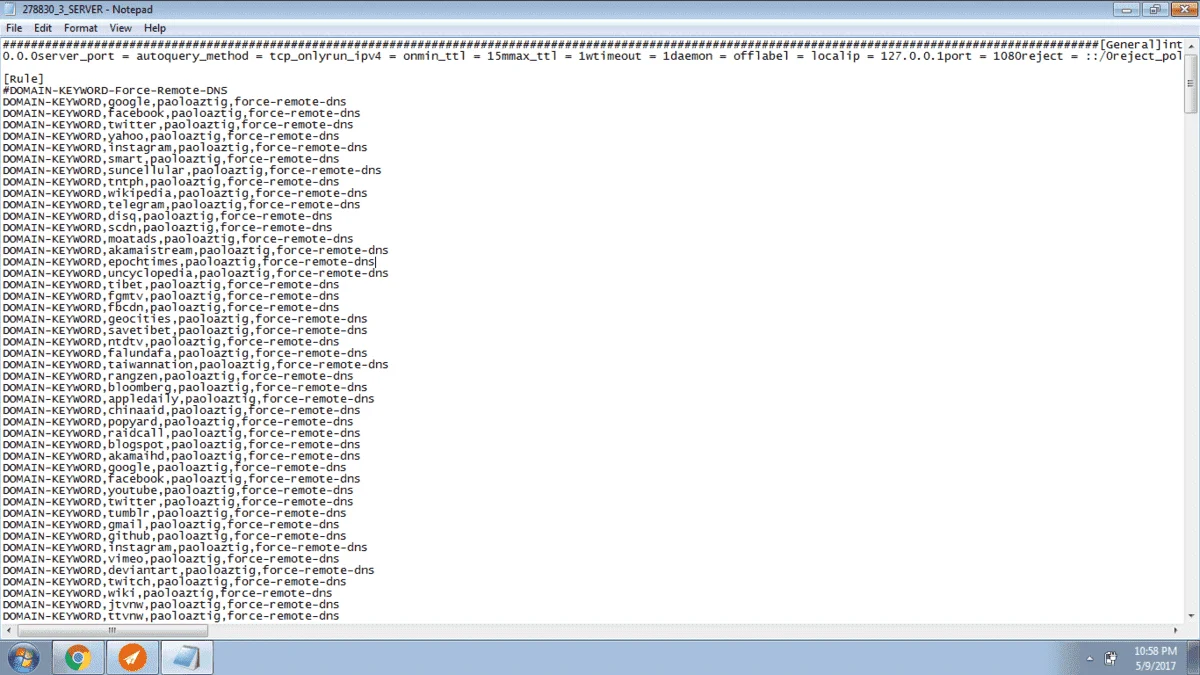Open the Format menu

(x=81, y=28)
